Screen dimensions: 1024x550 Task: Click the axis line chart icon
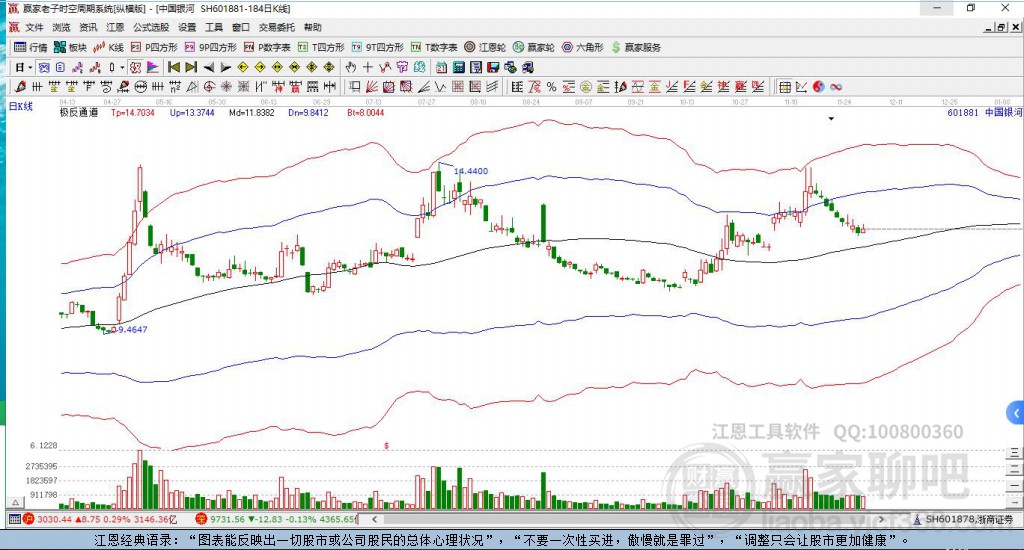pyautogui.click(x=802, y=86)
